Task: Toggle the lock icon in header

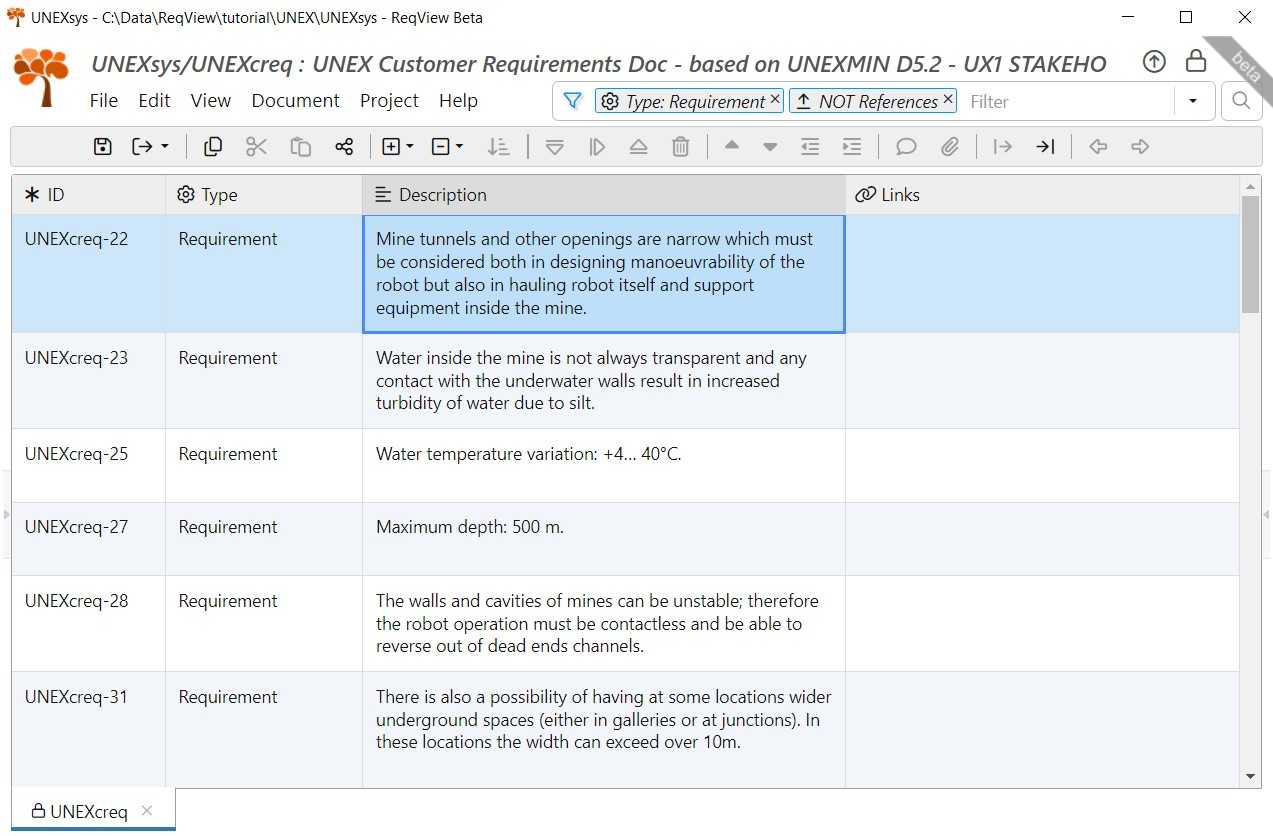Action: tap(1195, 62)
